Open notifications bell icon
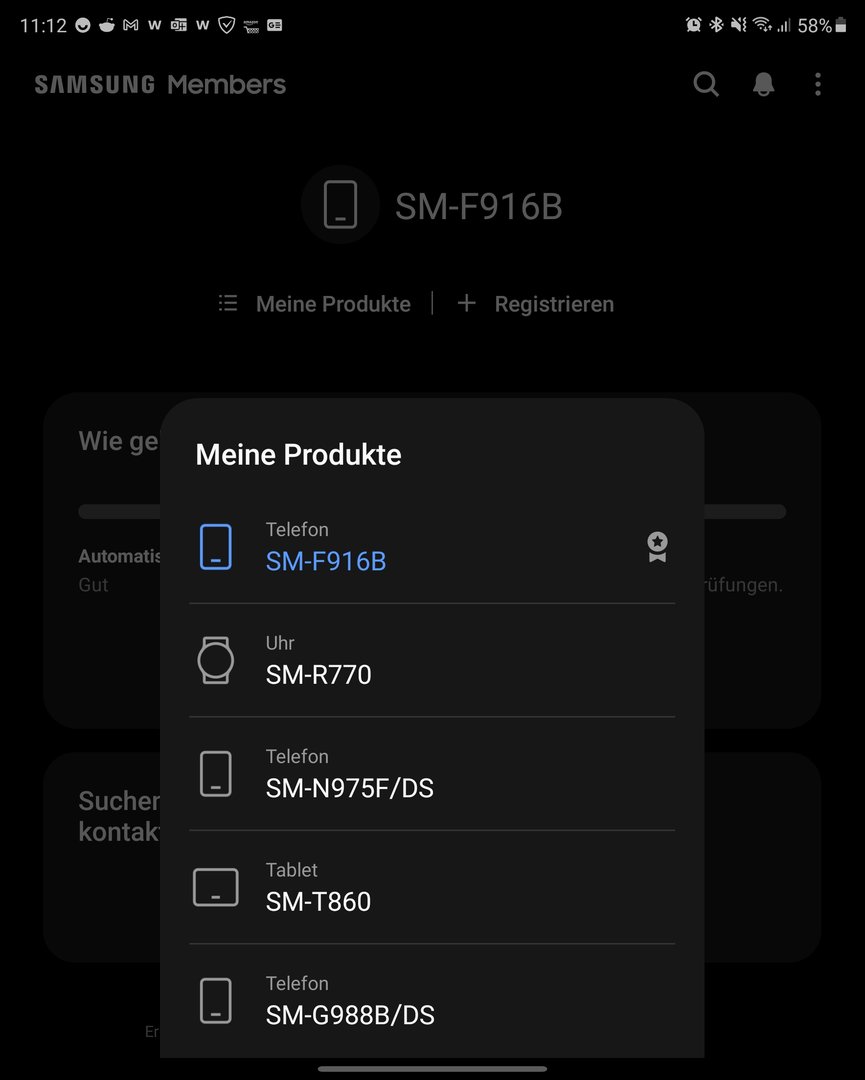This screenshot has width=865, height=1080. click(763, 84)
